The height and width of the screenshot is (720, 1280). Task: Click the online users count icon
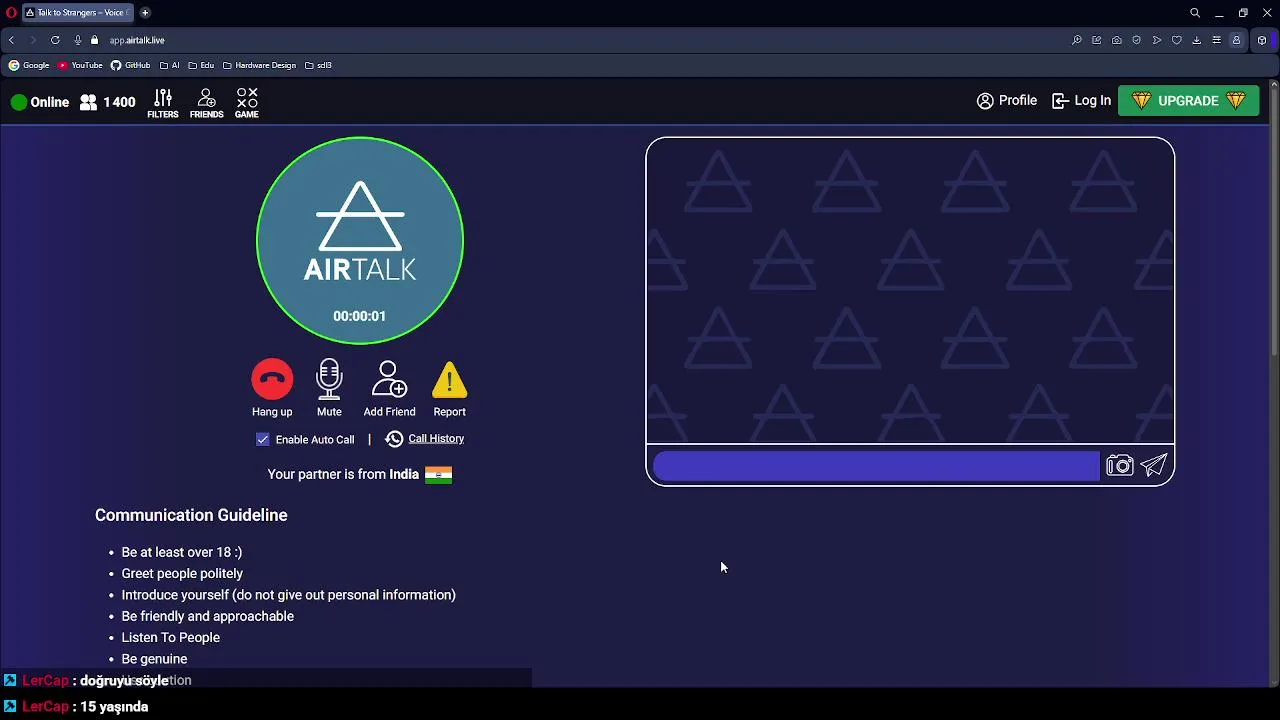click(x=88, y=102)
